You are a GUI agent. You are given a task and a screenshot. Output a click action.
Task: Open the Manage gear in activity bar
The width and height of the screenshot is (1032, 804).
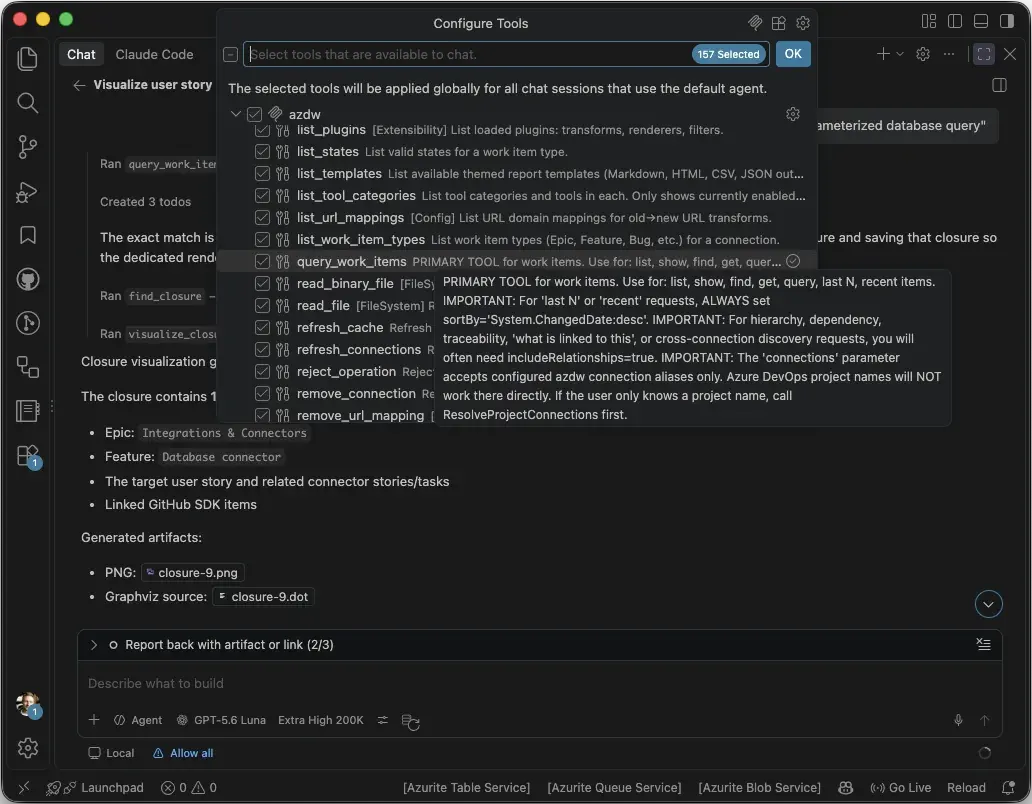point(27,748)
